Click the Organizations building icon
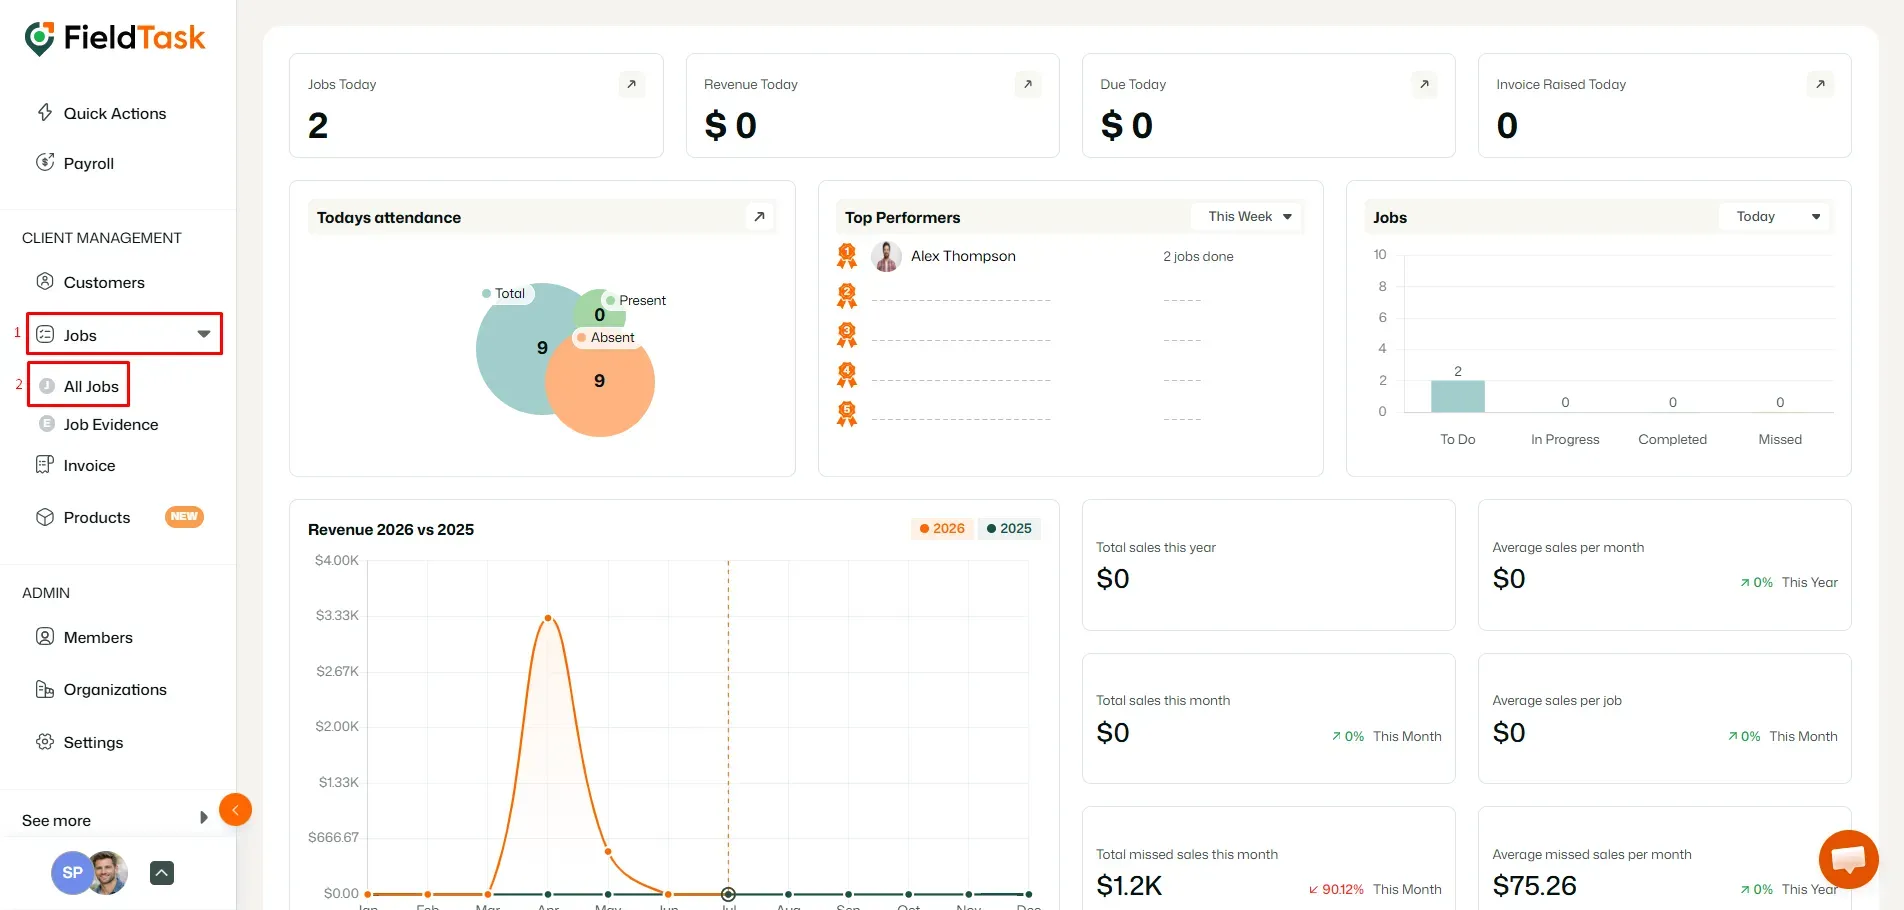The width and height of the screenshot is (1904, 910). (45, 689)
